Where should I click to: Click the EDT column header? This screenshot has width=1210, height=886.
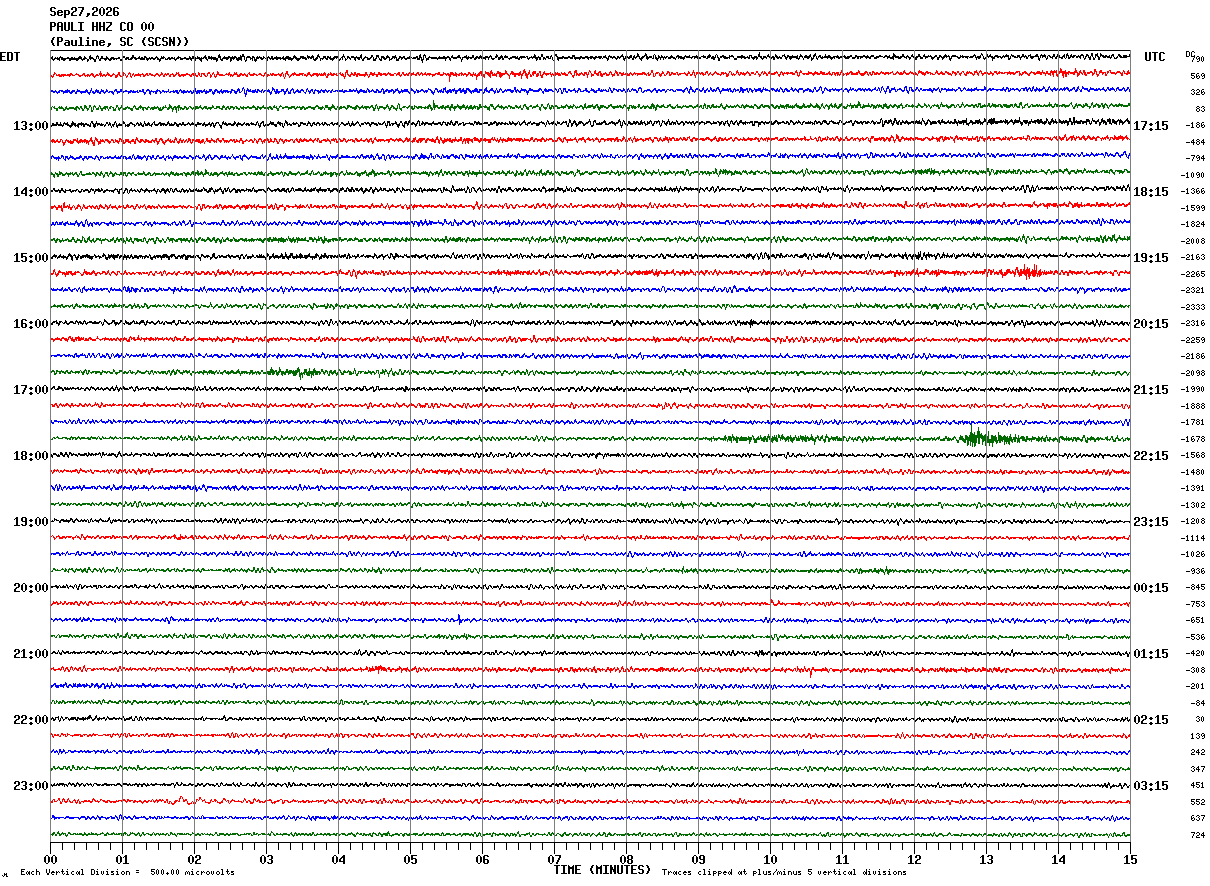point(9,57)
